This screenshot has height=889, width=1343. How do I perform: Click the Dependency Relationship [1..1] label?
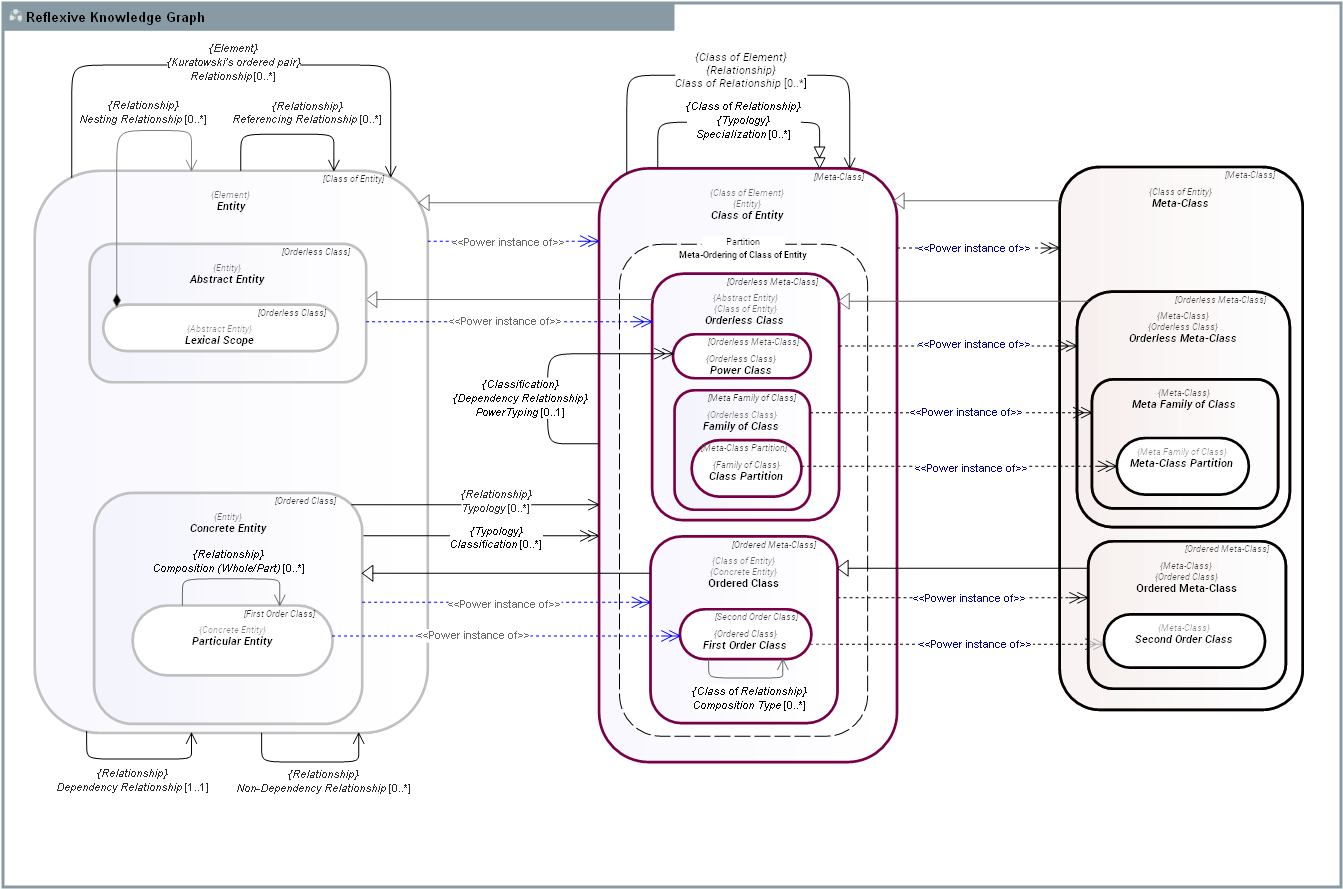[x=132, y=787]
